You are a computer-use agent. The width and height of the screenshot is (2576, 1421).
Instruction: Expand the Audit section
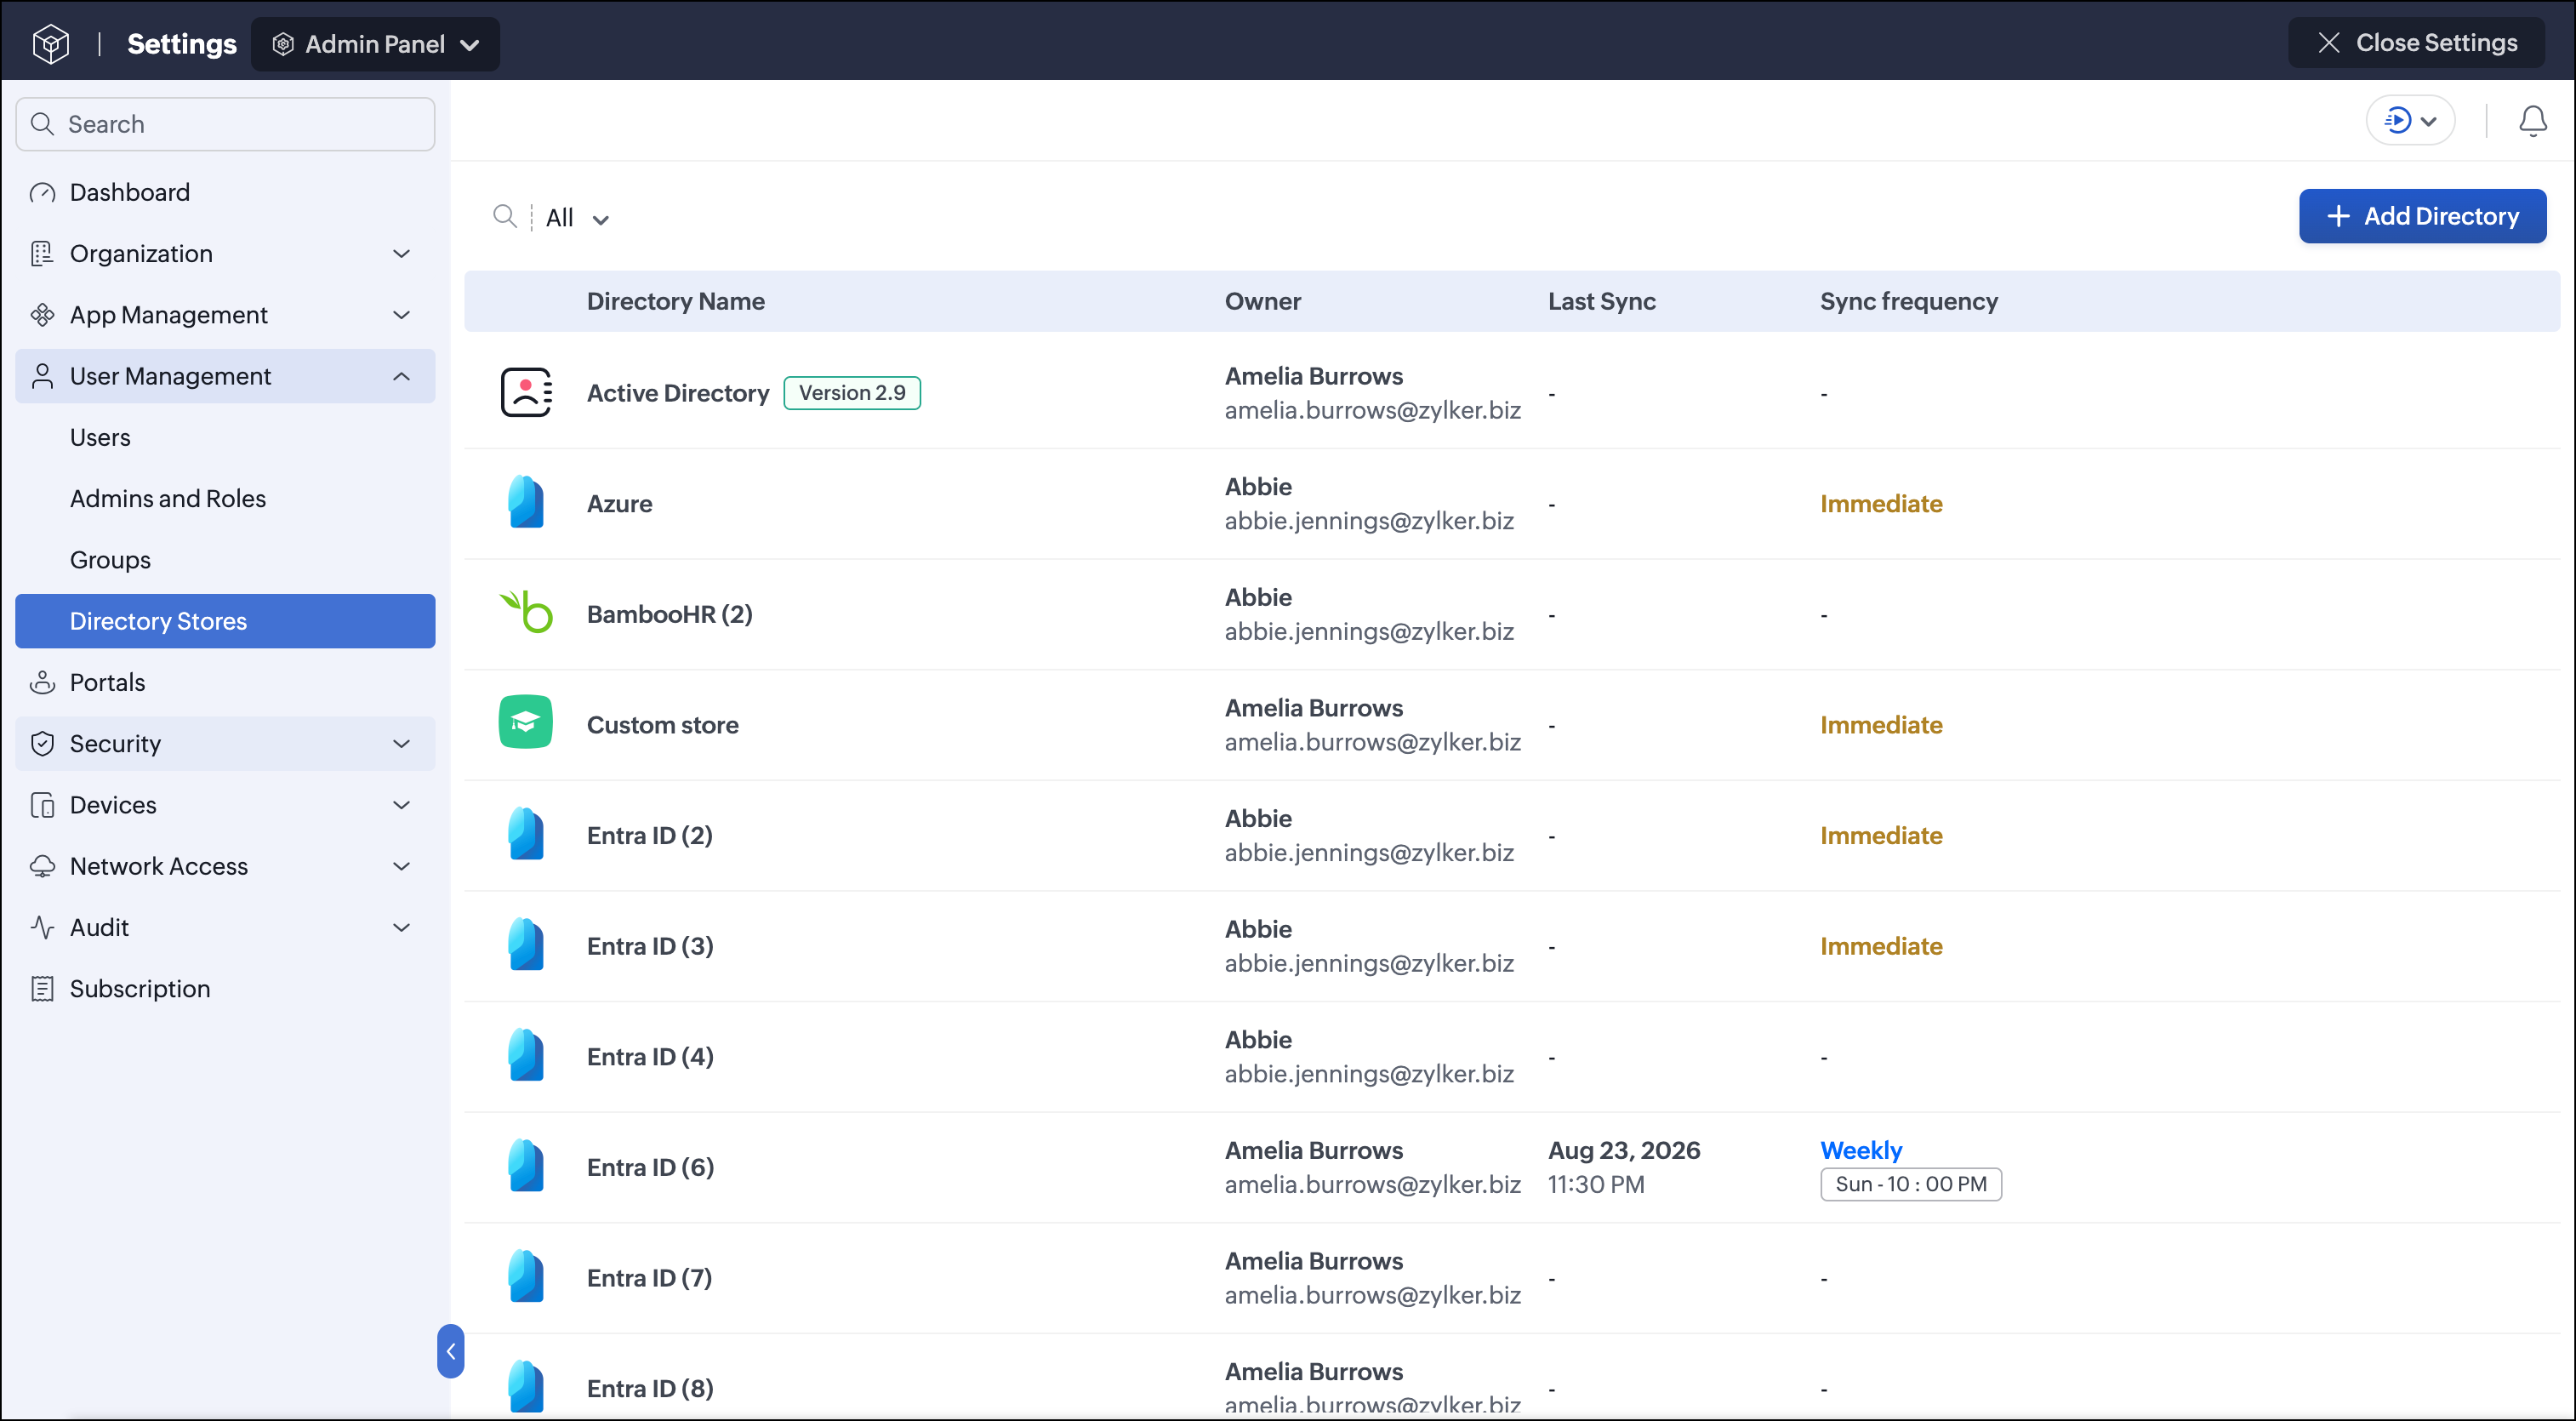point(225,927)
